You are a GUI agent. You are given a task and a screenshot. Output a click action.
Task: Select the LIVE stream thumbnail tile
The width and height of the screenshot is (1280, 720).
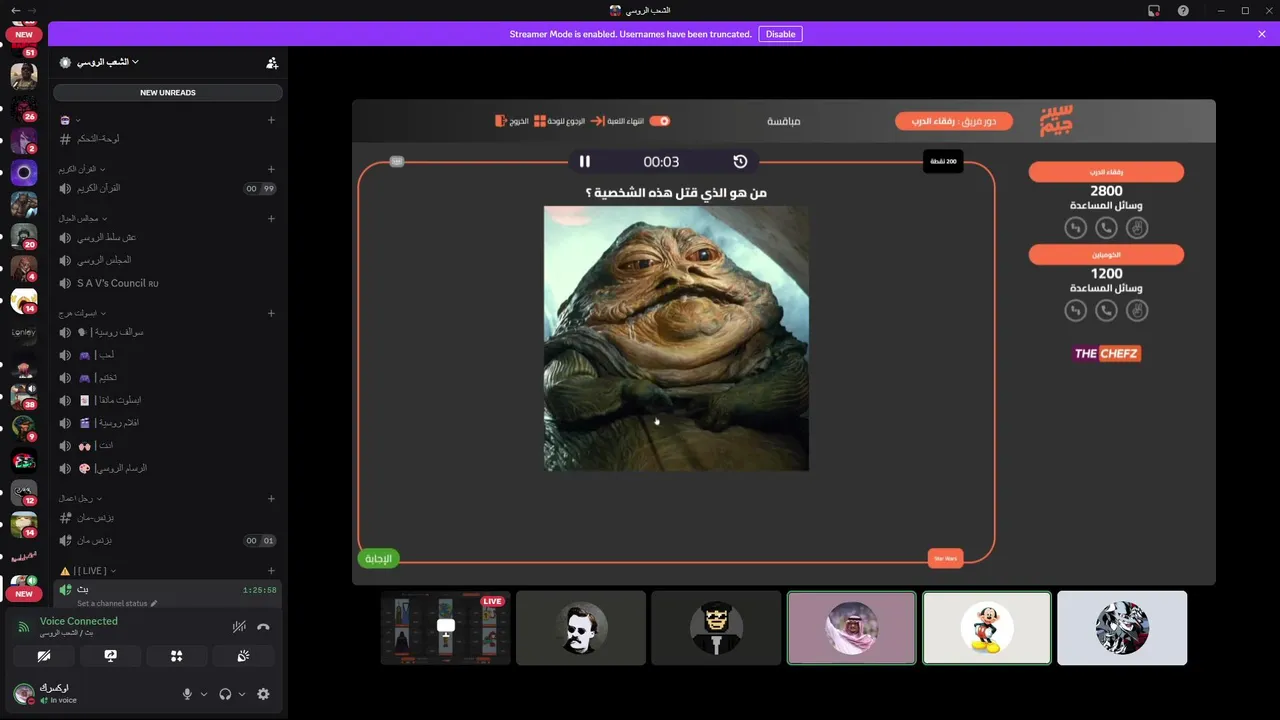point(446,628)
